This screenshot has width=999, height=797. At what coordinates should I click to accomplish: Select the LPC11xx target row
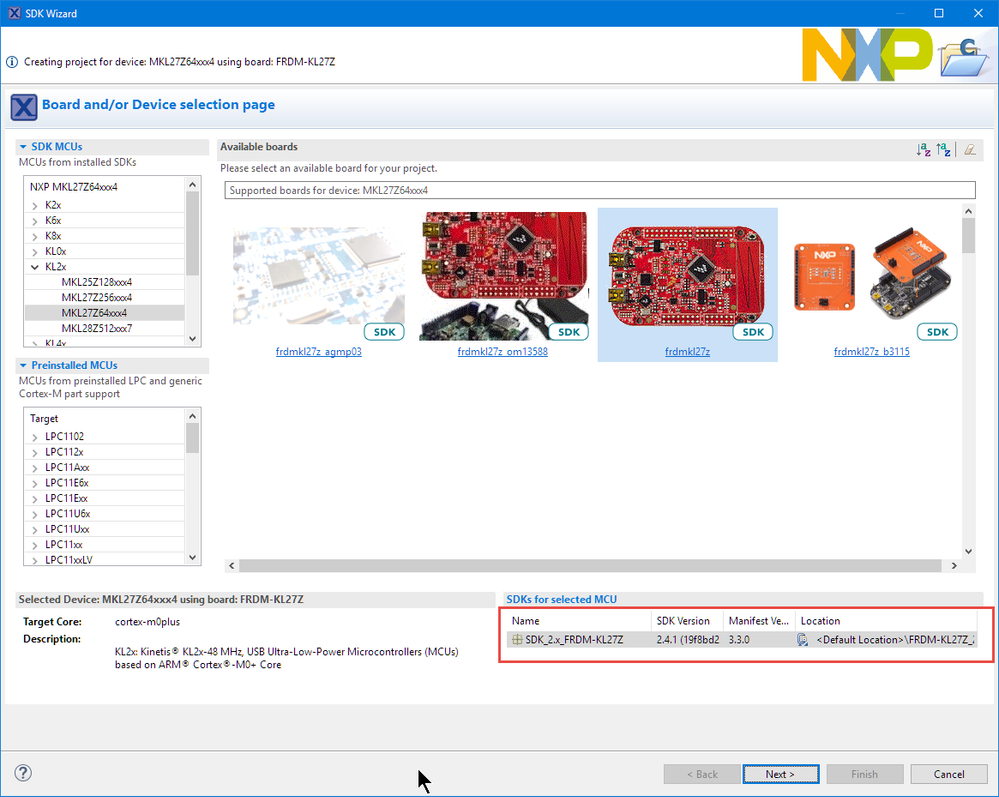(64, 544)
